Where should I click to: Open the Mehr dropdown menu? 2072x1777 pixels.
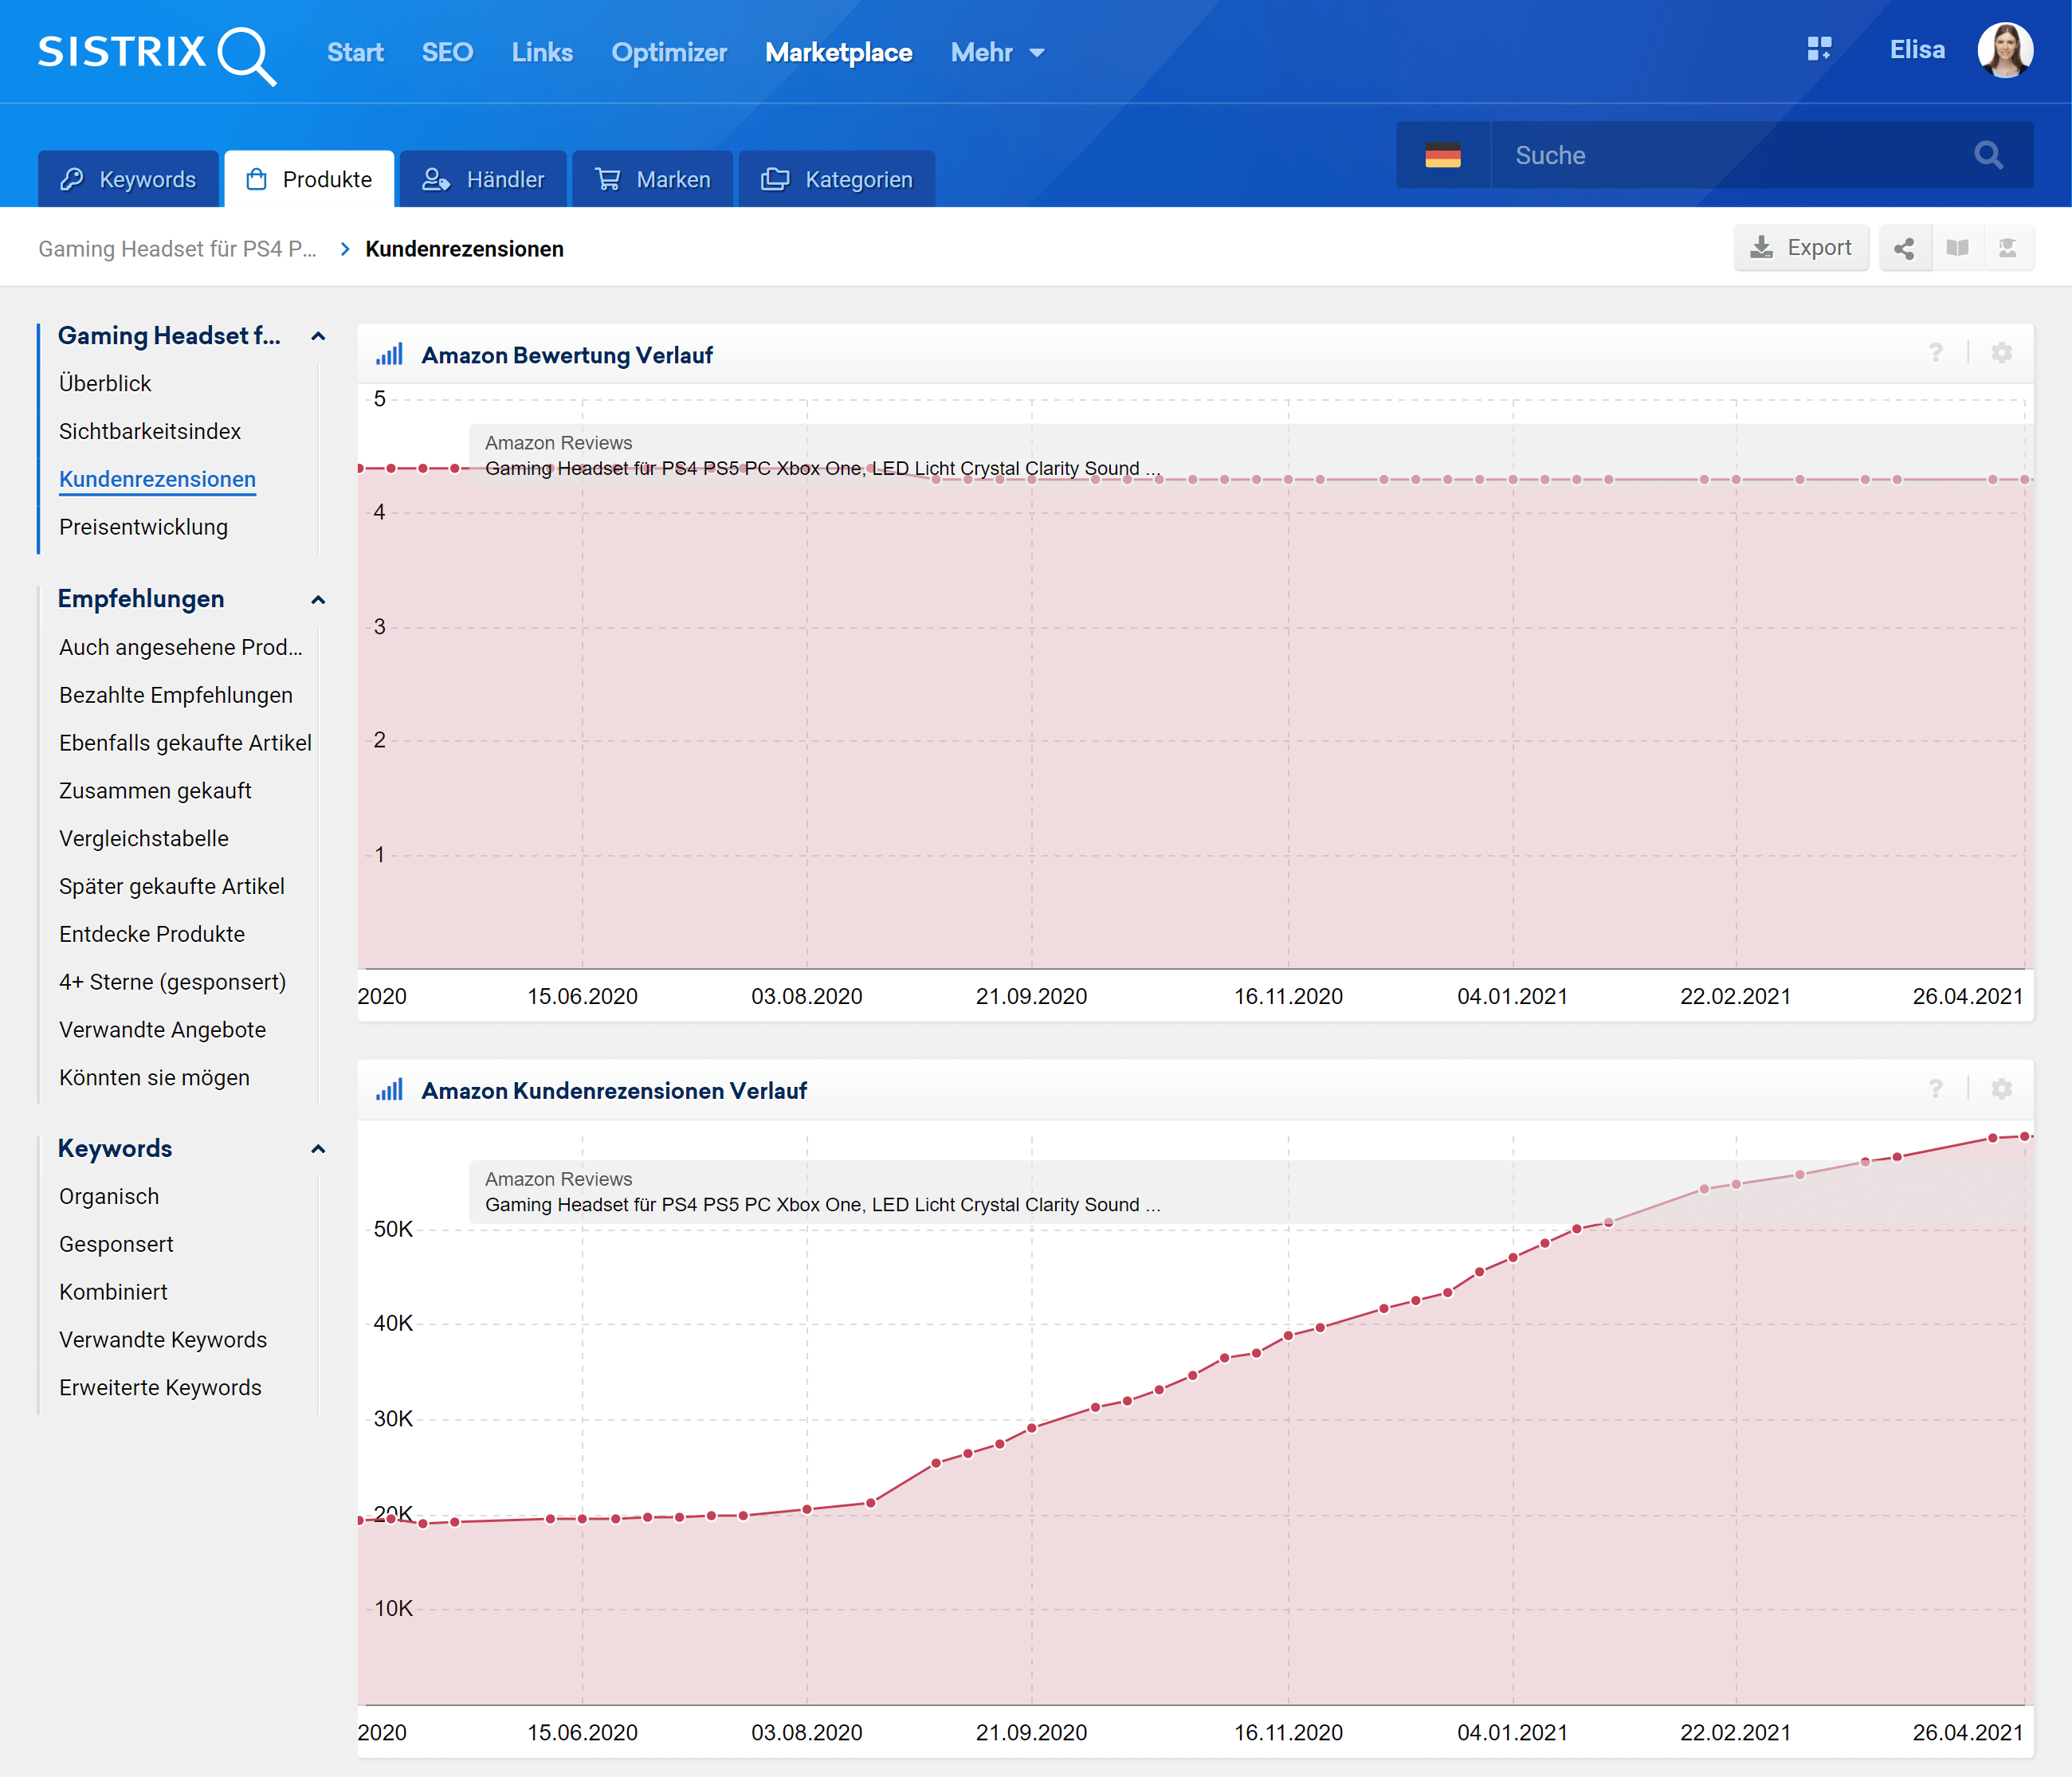coord(997,53)
